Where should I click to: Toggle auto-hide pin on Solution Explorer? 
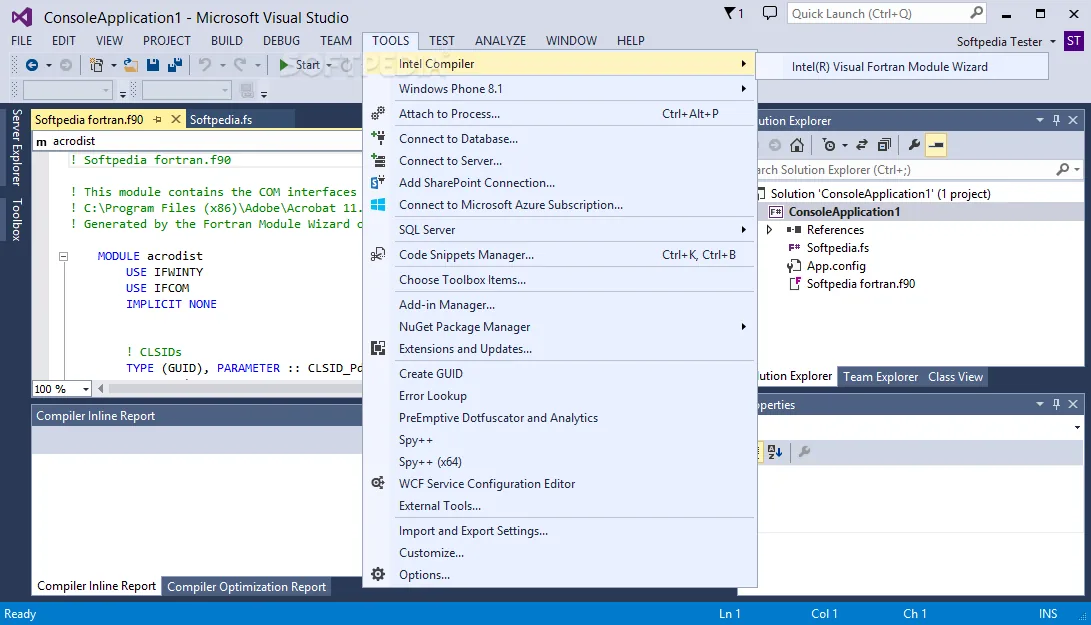1056,120
